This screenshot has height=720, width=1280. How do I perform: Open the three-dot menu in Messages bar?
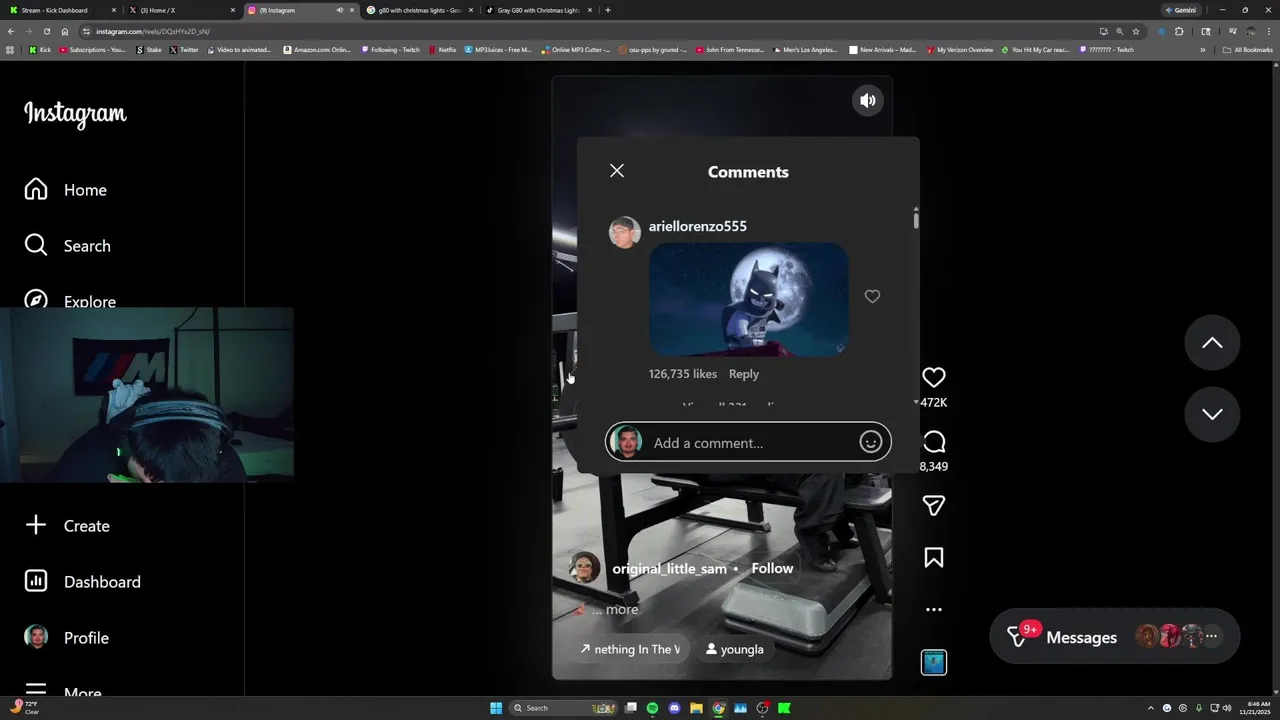[x=1212, y=636]
